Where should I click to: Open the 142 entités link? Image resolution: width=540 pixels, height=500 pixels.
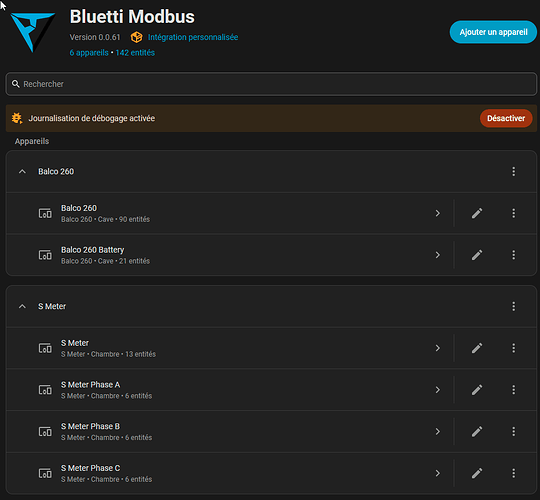(x=135, y=53)
